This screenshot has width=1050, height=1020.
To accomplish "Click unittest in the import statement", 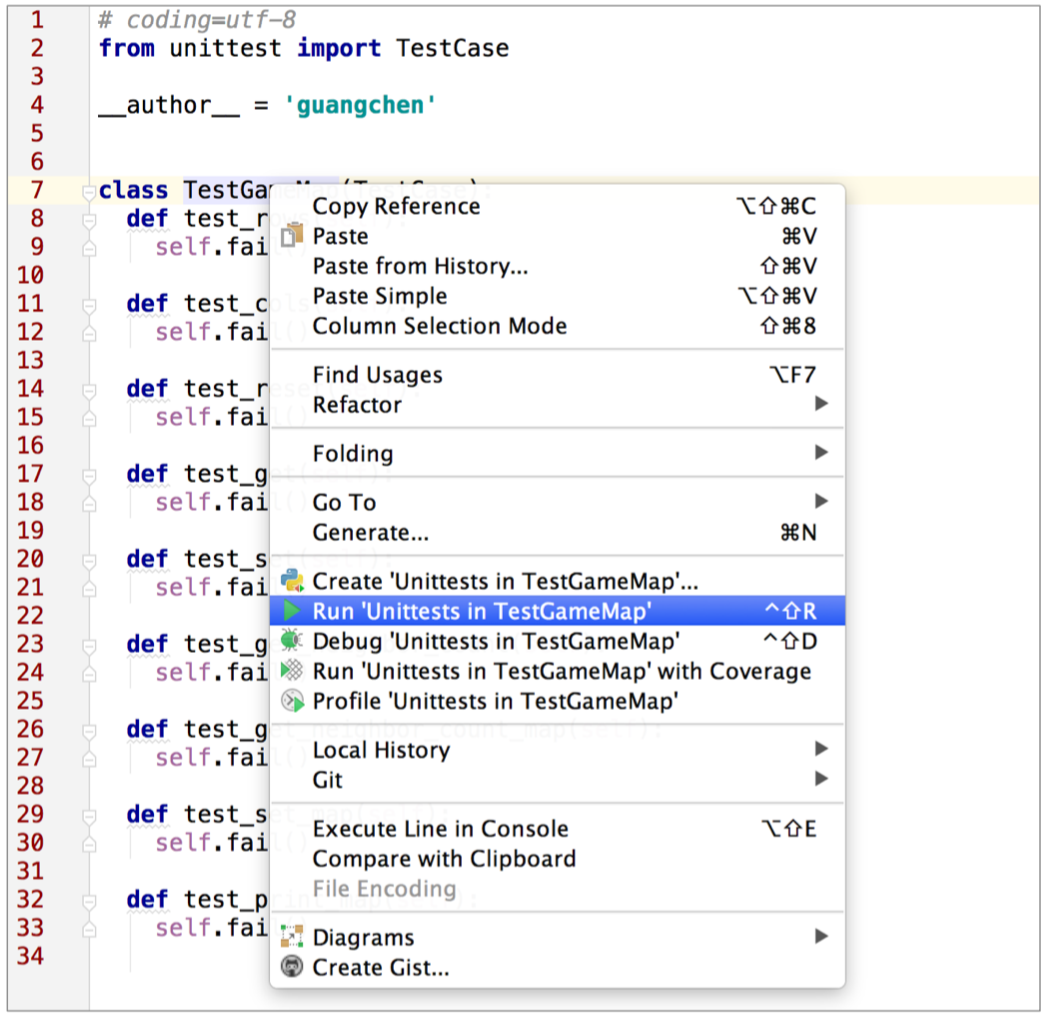I will (225, 48).
